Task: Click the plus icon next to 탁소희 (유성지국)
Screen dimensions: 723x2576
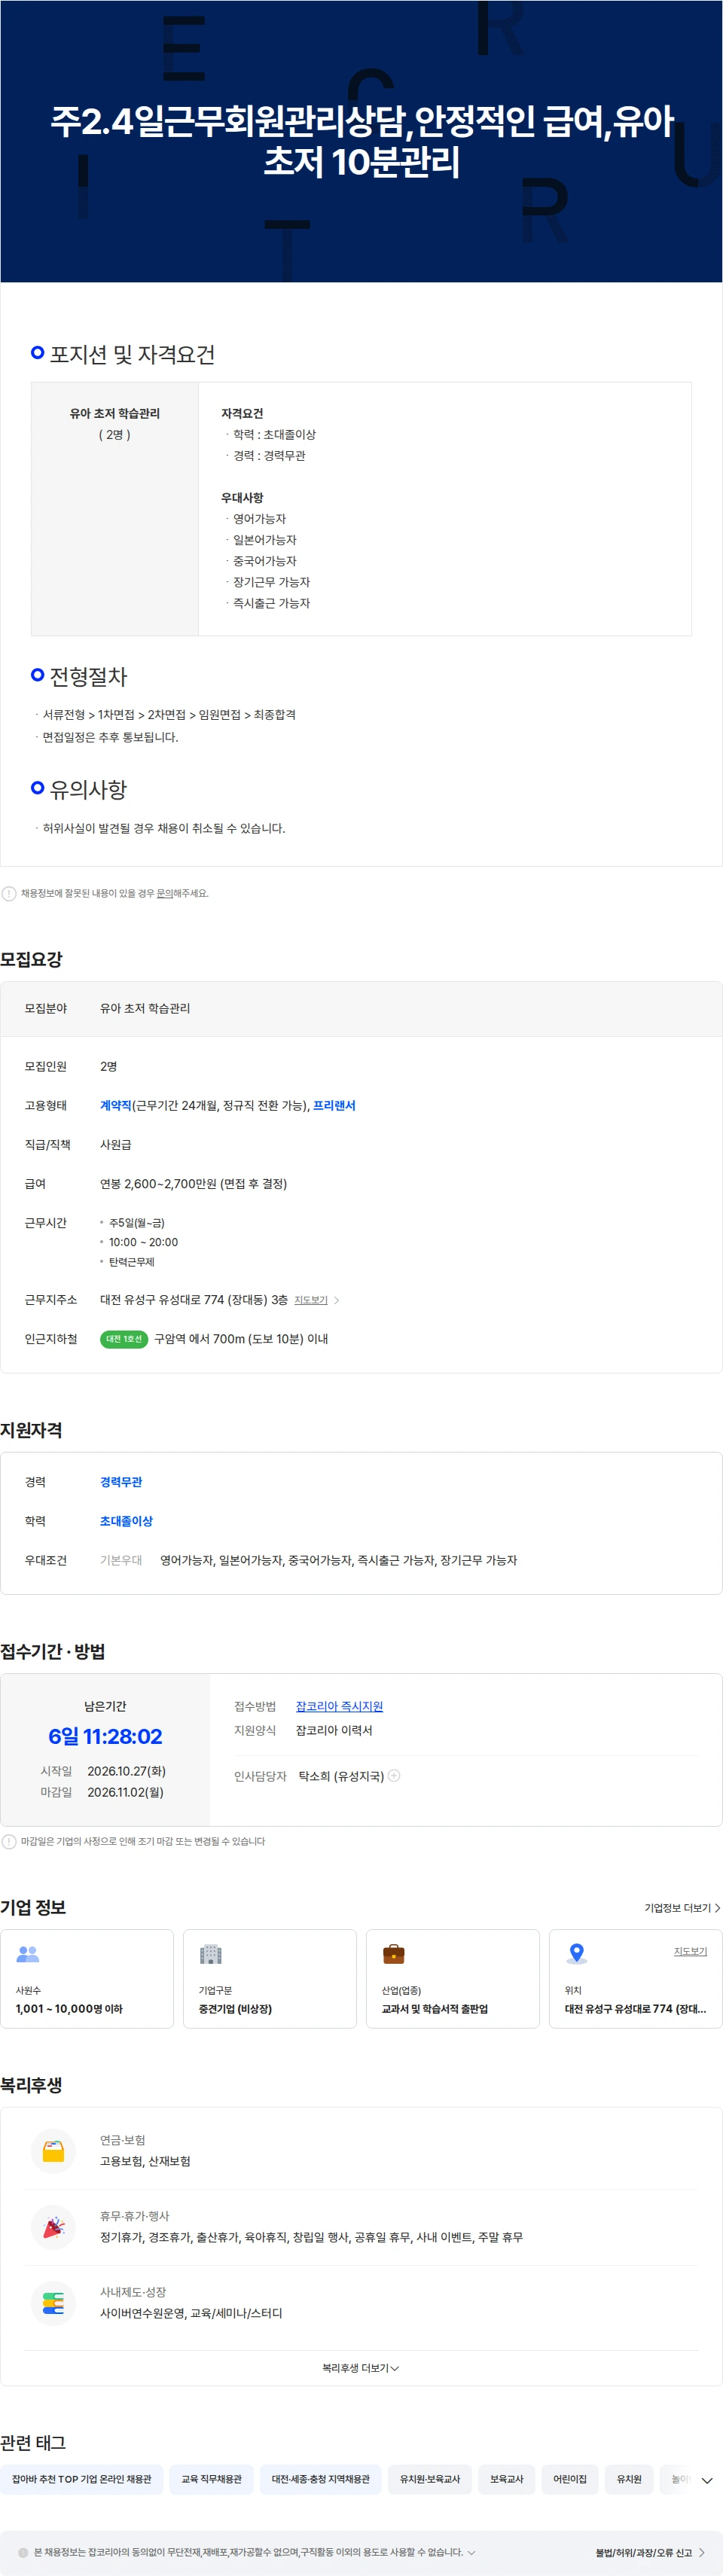Action: (x=394, y=1775)
